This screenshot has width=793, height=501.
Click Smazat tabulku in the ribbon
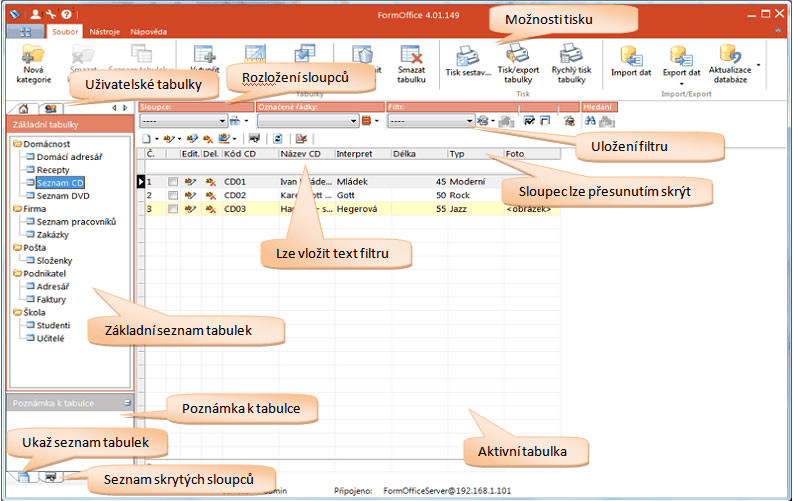(411, 64)
